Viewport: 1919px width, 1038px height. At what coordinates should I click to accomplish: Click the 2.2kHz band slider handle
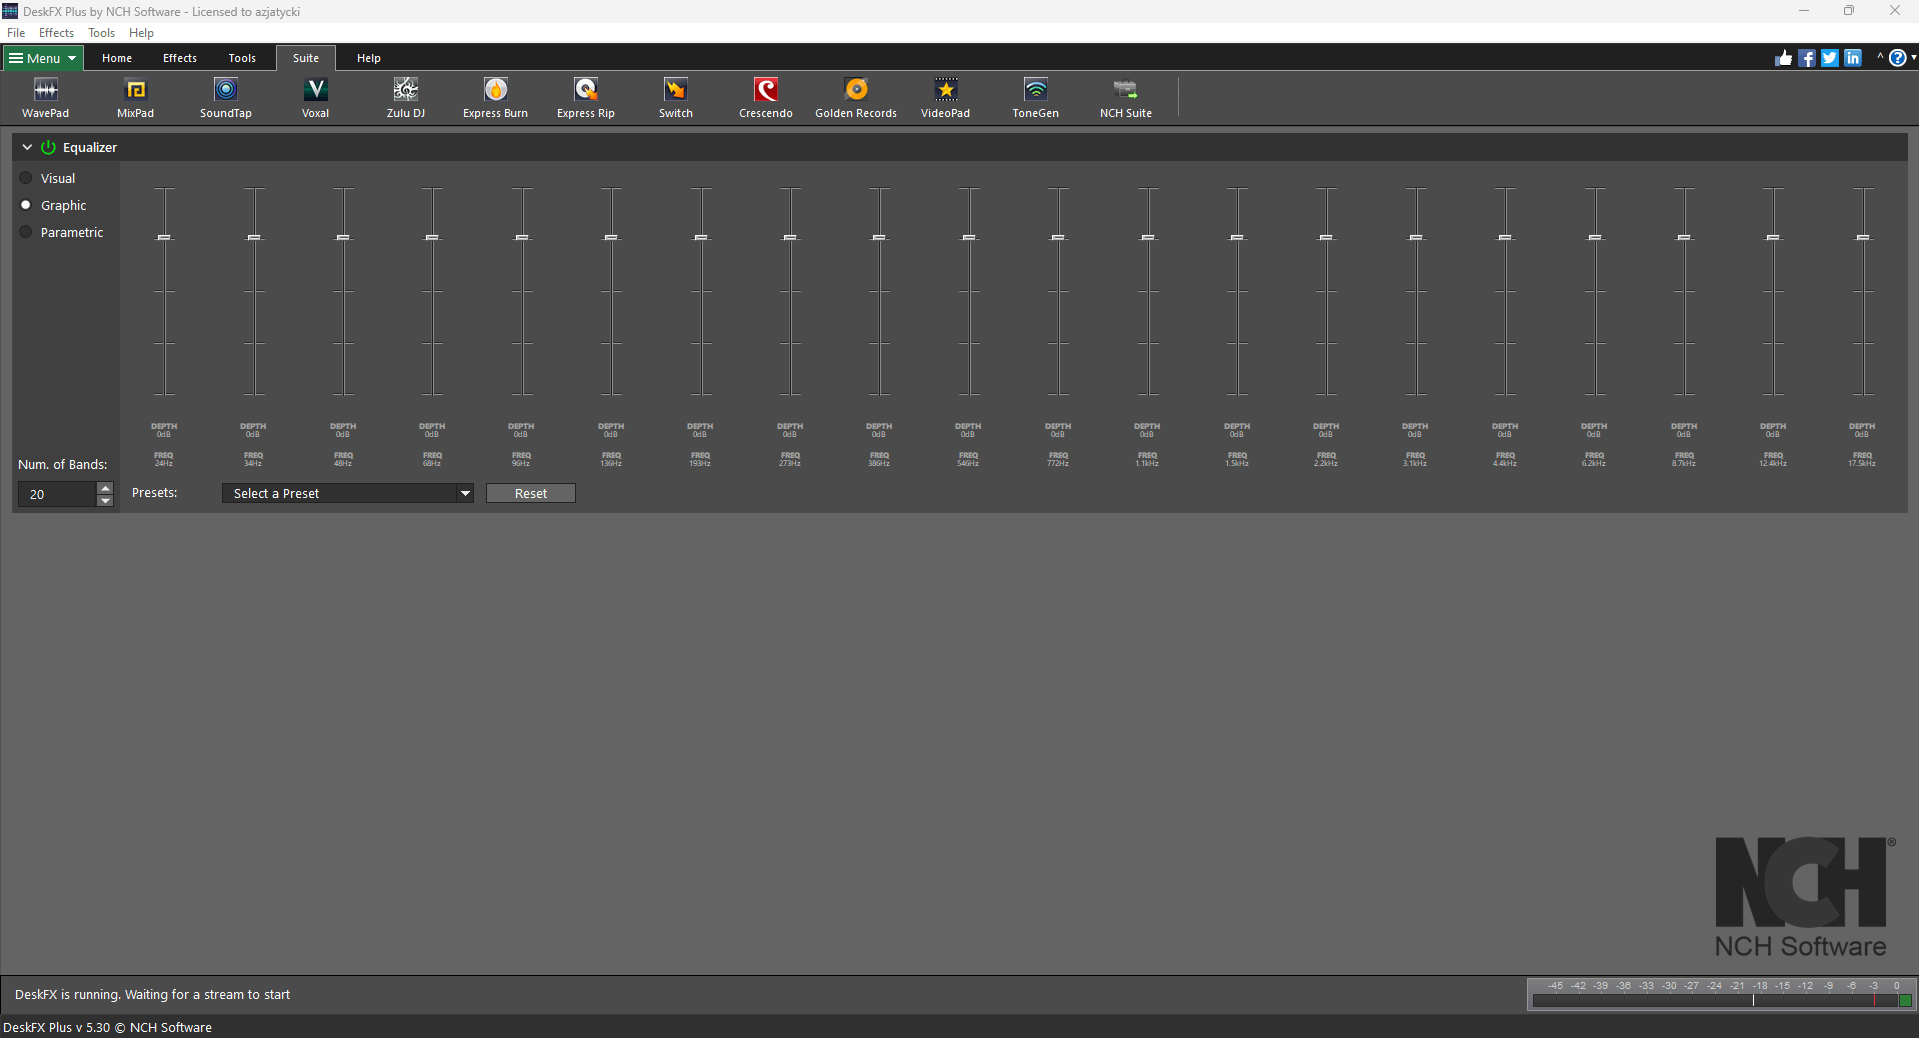(1326, 237)
